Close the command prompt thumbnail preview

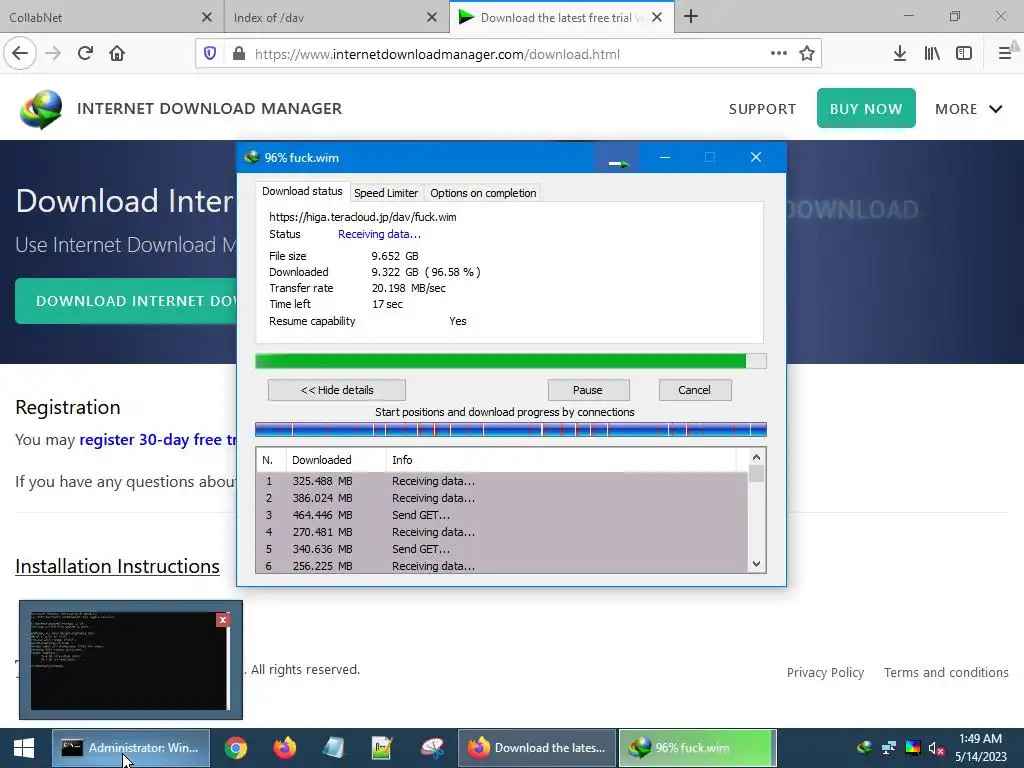point(223,620)
